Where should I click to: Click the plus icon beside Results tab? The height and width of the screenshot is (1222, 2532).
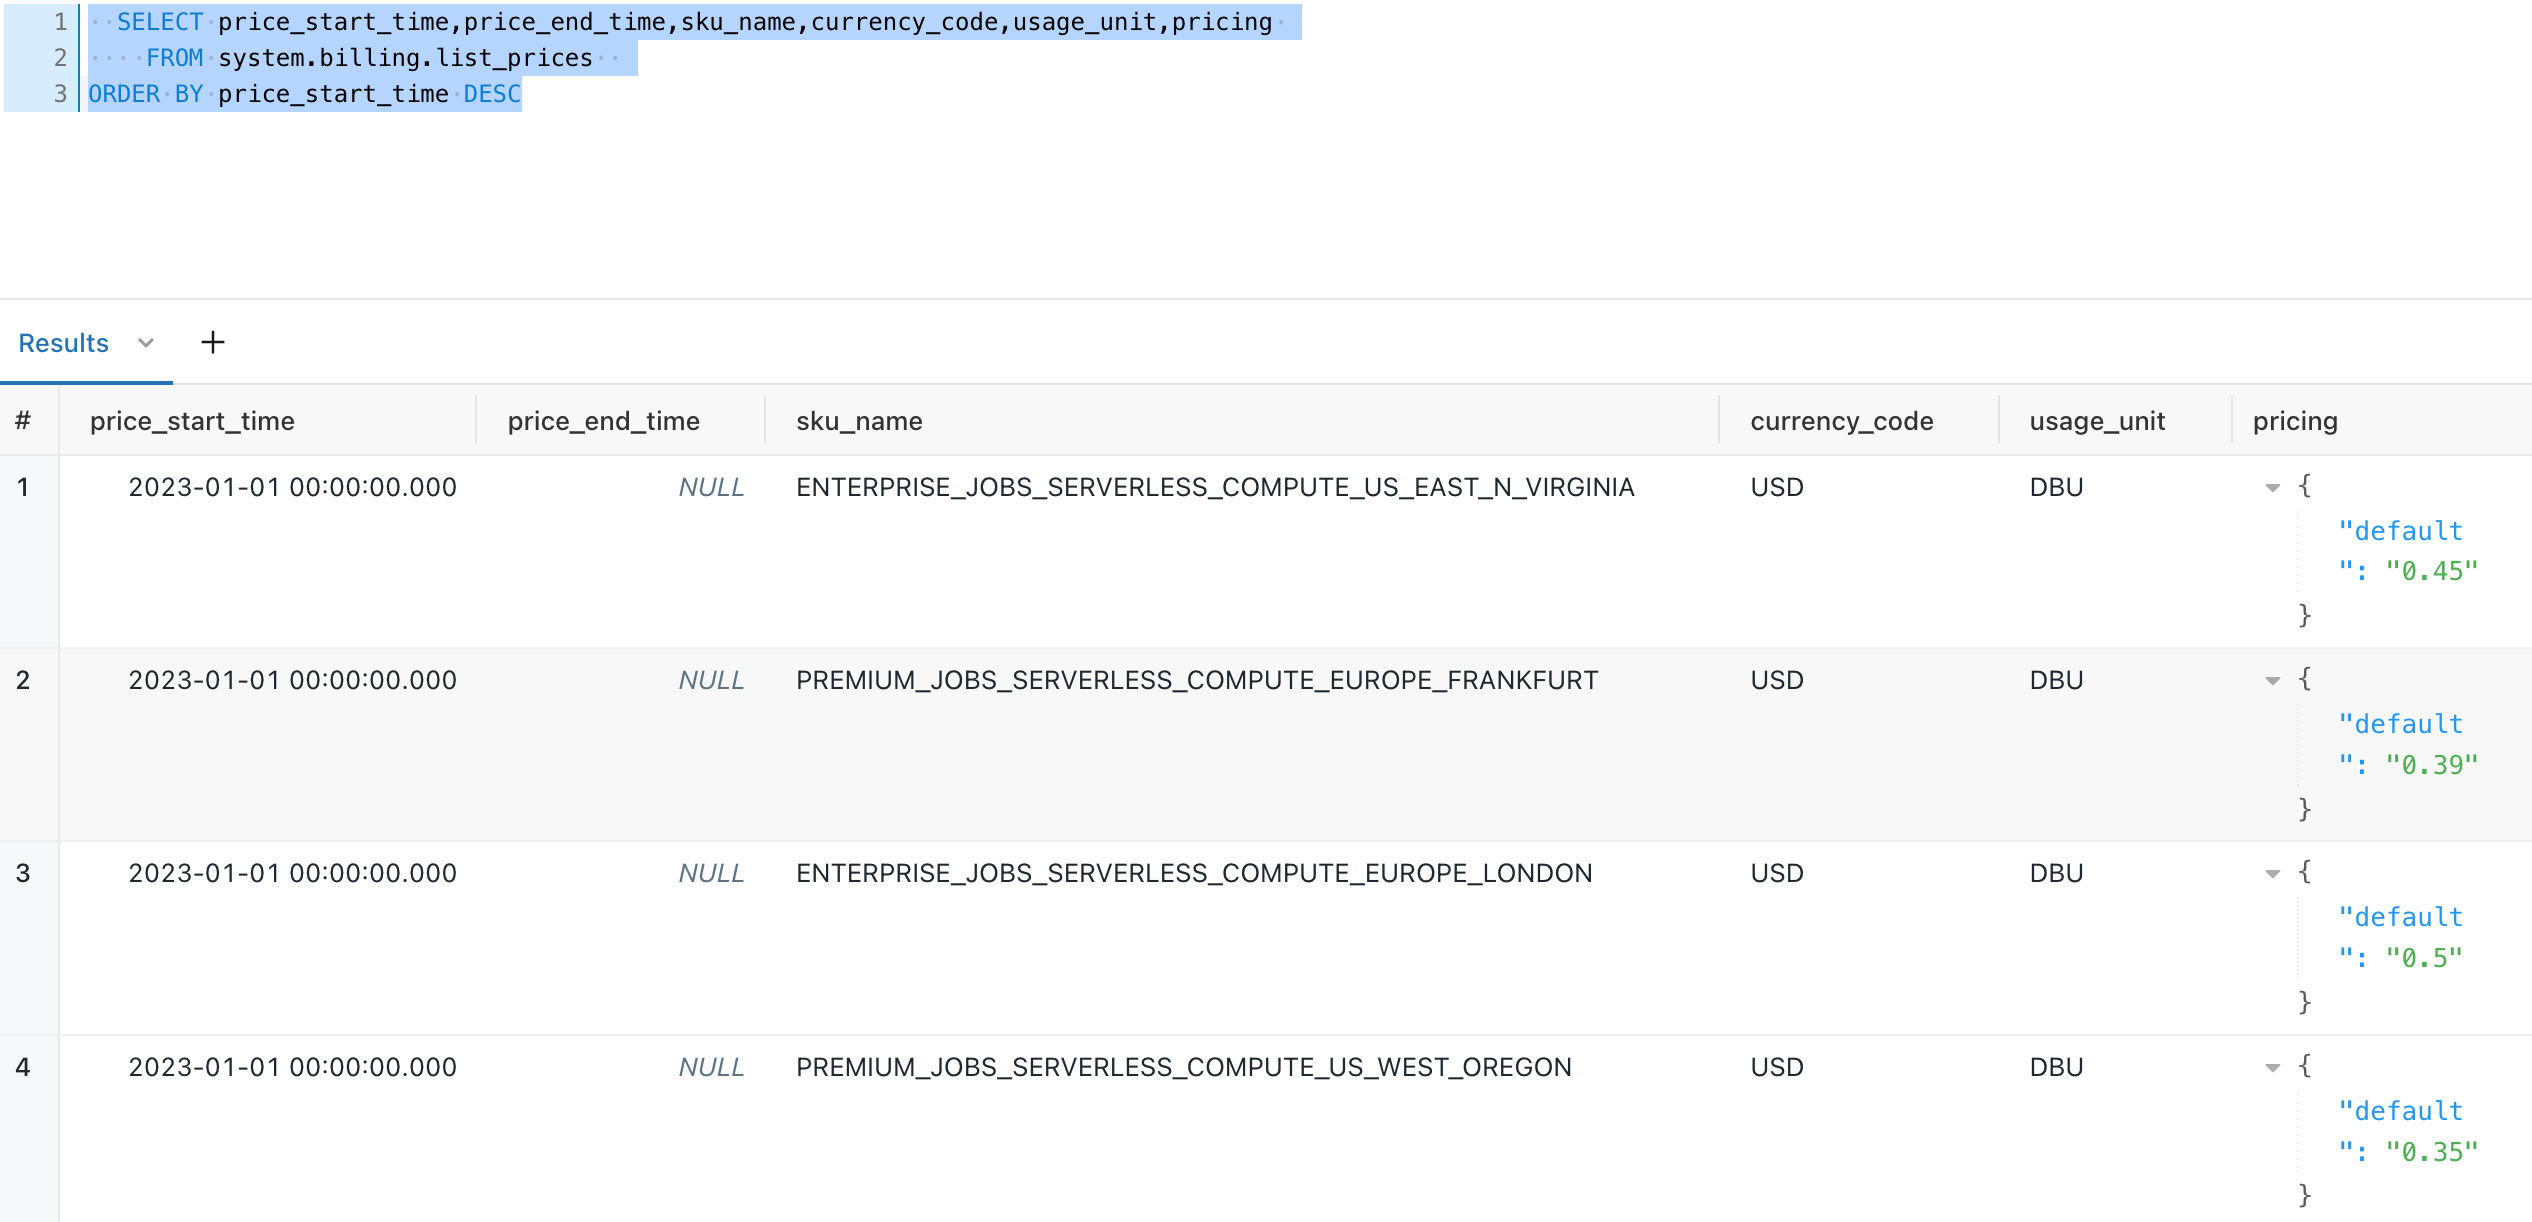point(212,343)
